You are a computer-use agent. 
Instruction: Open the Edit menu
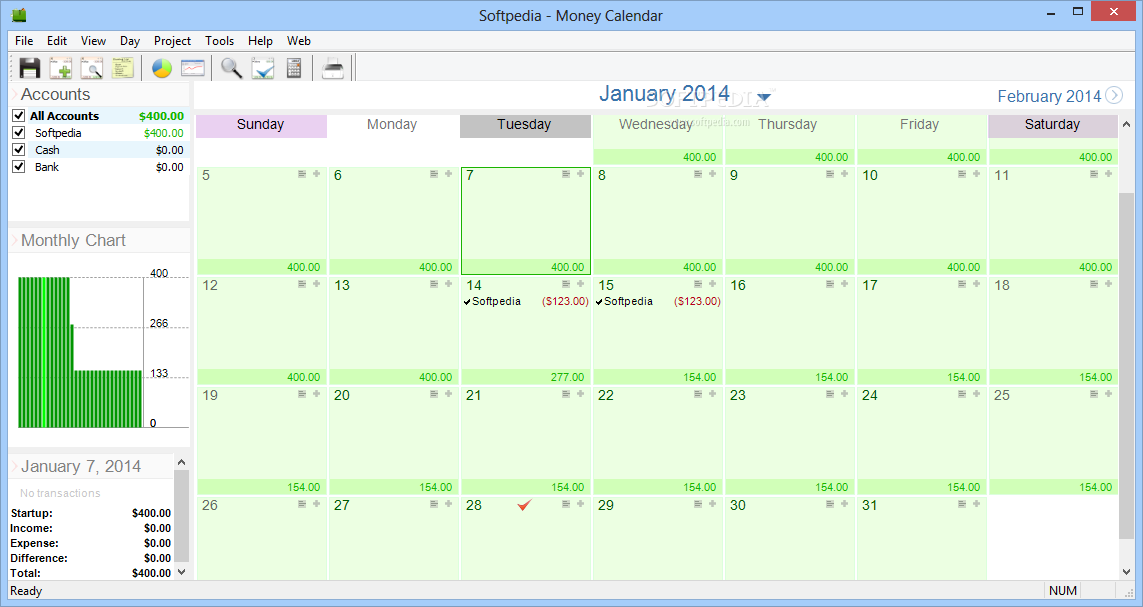tap(57, 41)
